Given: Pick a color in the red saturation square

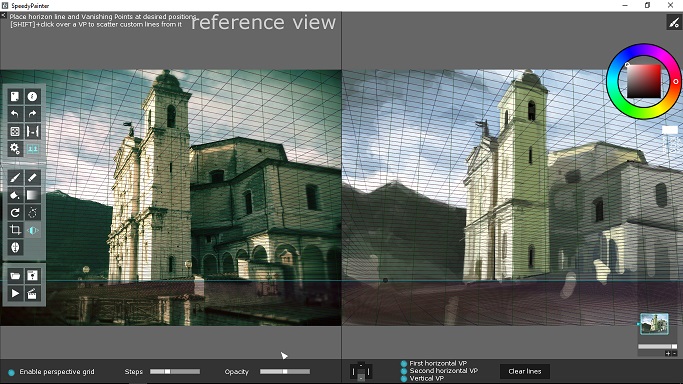Looking at the screenshot, I should coord(644,81).
